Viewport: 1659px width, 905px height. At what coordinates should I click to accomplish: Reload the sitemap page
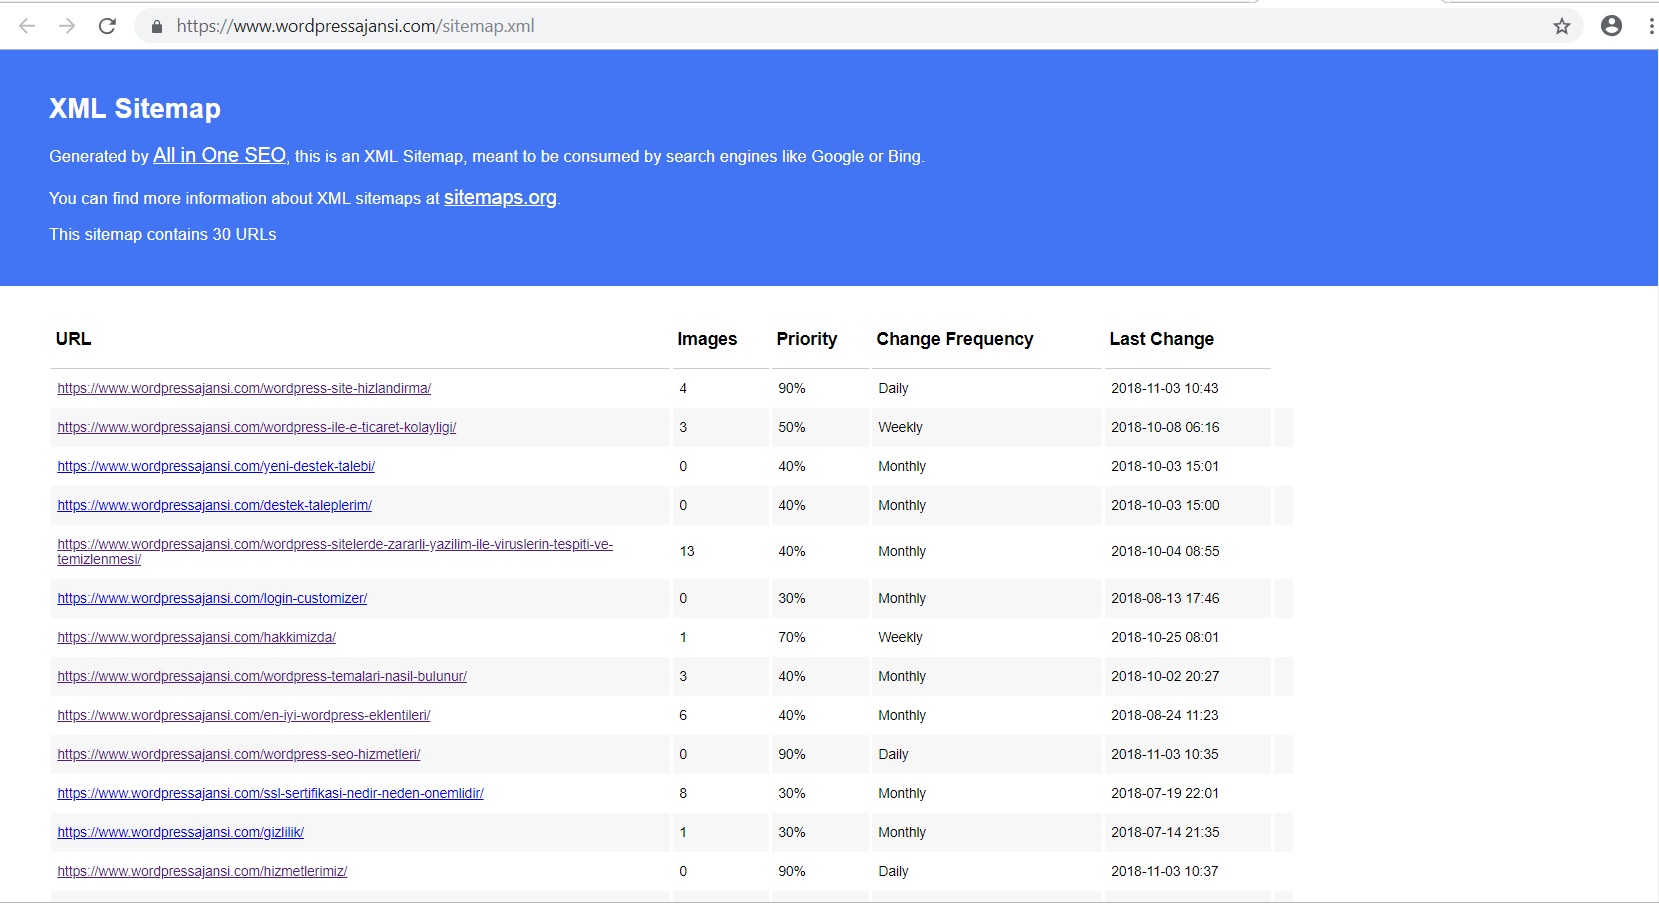click(x=107, y=26)
